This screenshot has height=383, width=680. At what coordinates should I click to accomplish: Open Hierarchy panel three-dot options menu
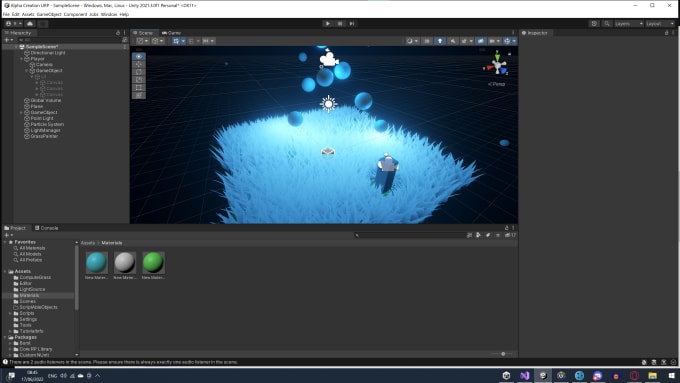tap(124, 33)
